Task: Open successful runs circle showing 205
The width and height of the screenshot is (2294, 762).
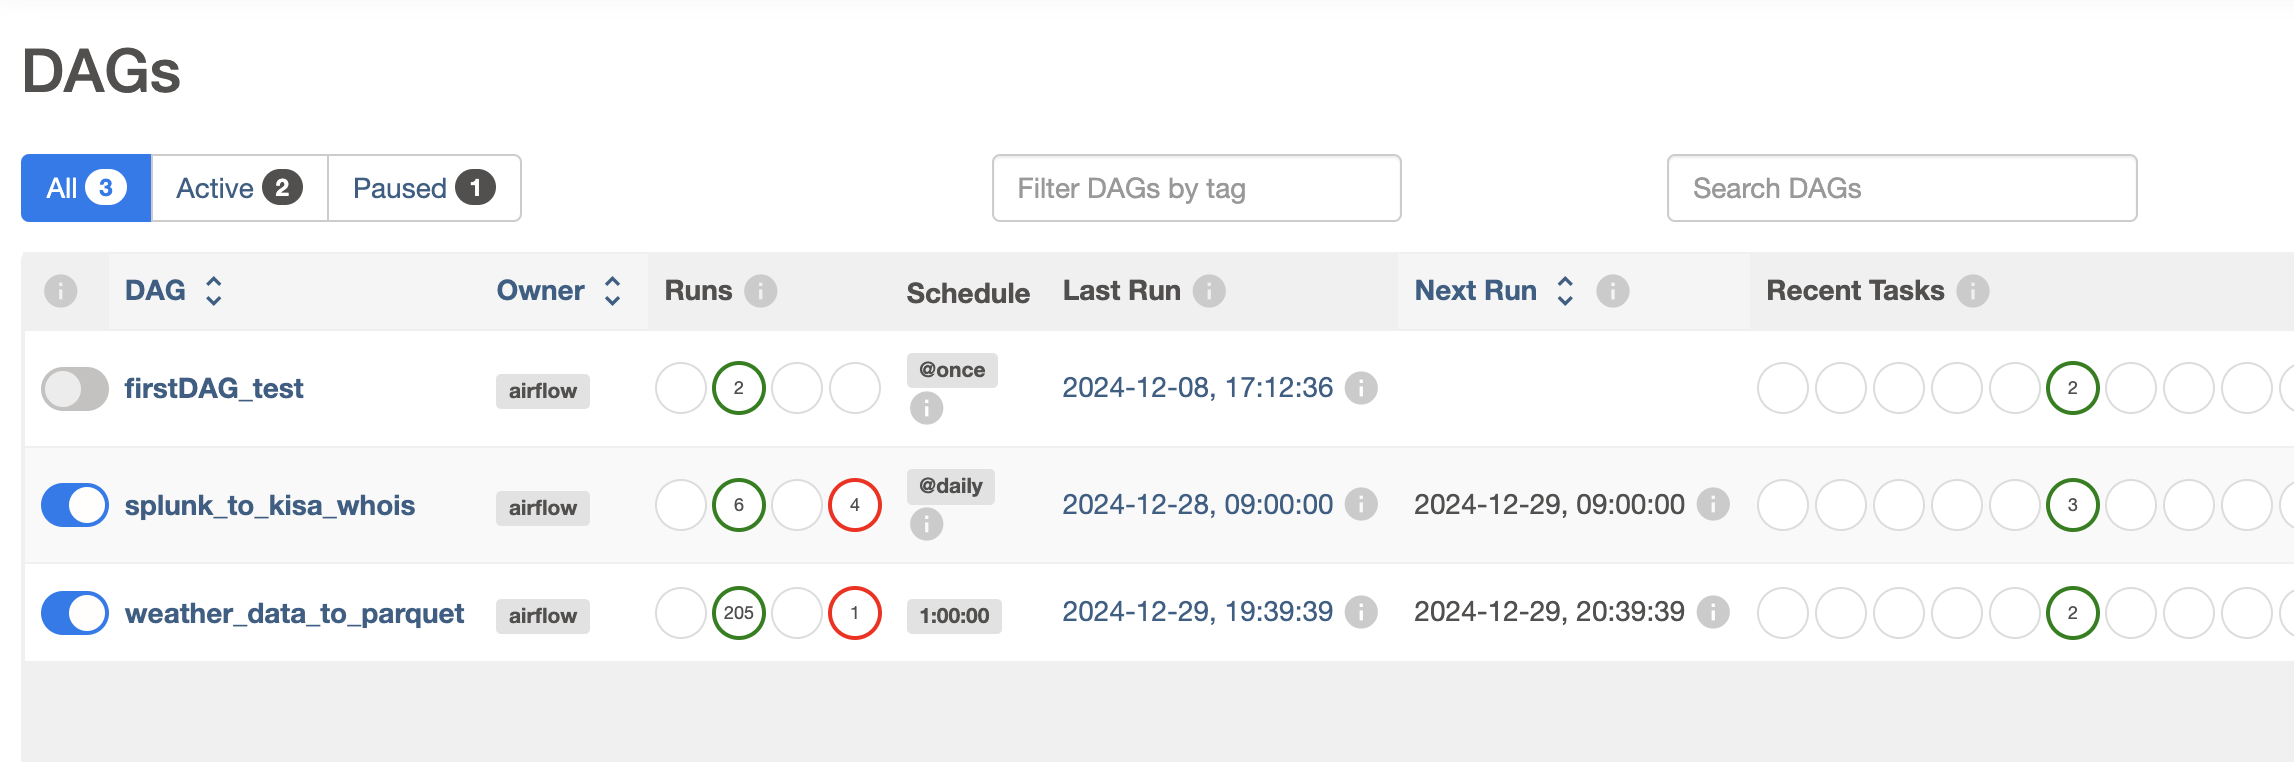Action: 738,613
